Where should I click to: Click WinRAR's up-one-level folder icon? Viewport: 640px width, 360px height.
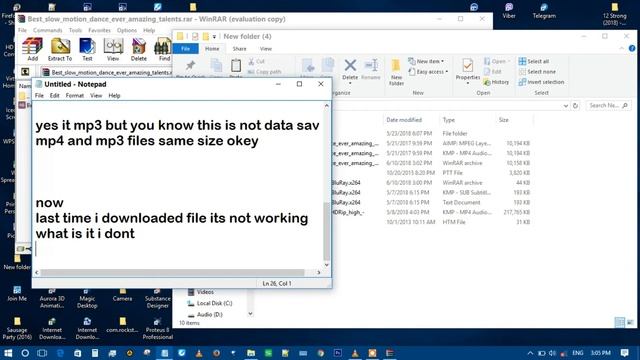tap(25, 72)
